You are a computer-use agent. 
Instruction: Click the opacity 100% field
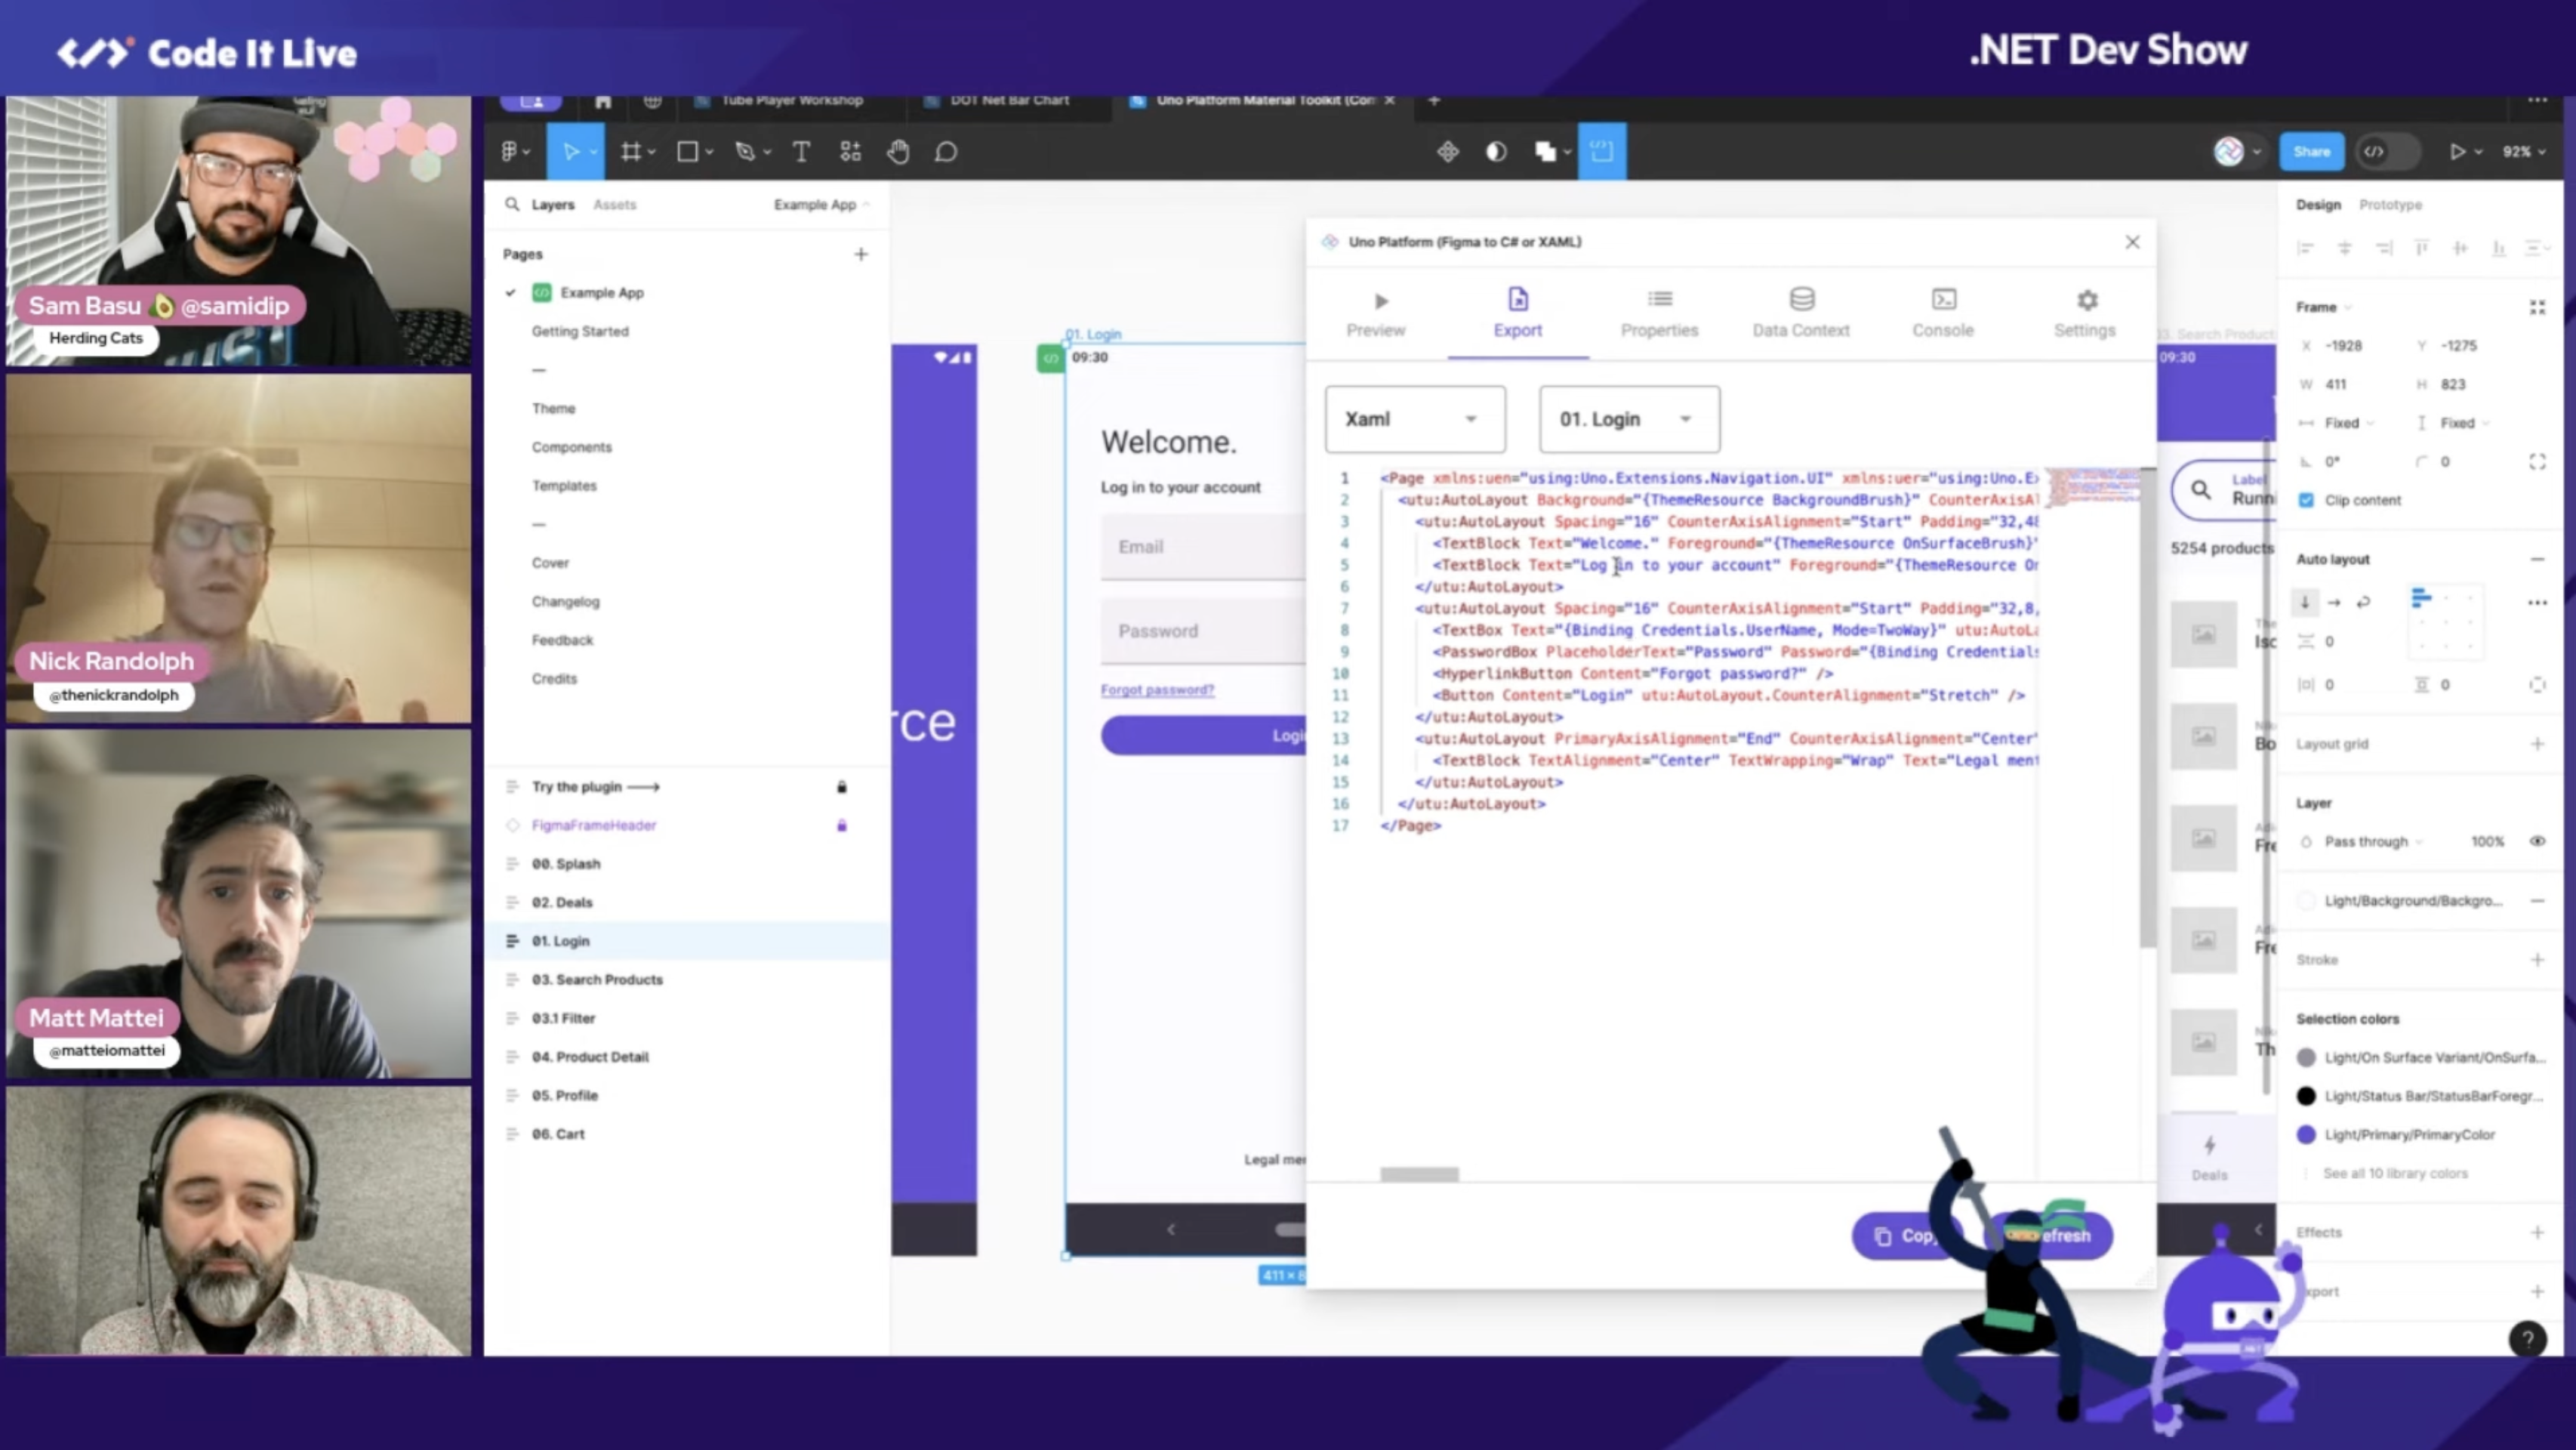click(2487, 841)
